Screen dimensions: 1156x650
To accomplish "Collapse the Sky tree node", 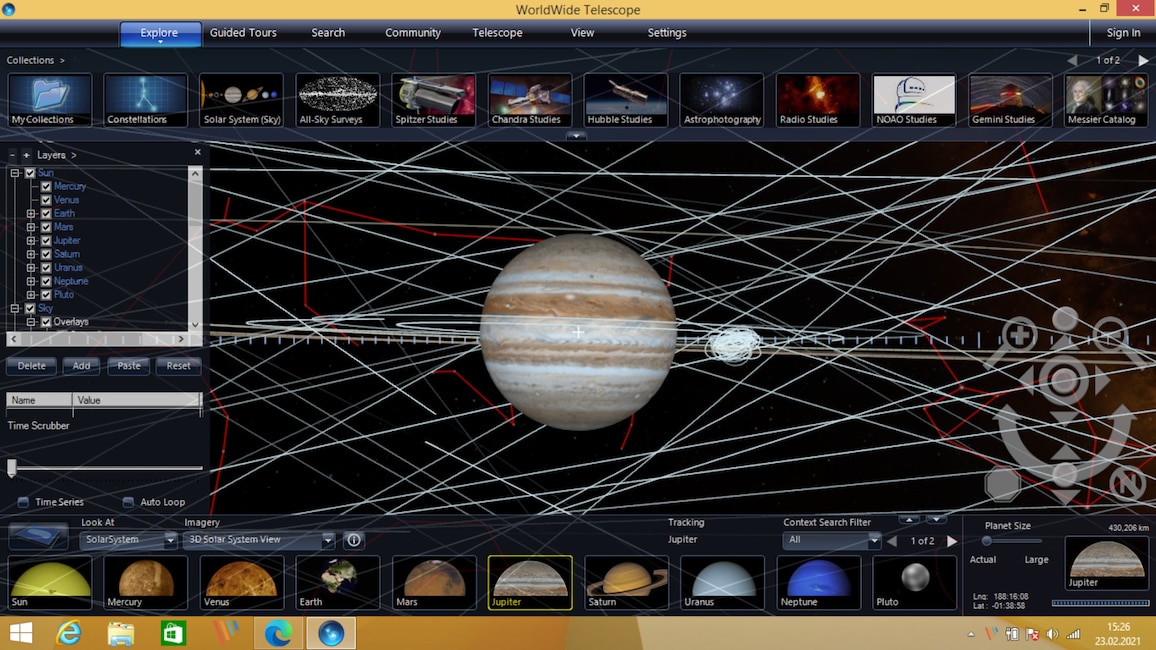I will coord(15,308).
